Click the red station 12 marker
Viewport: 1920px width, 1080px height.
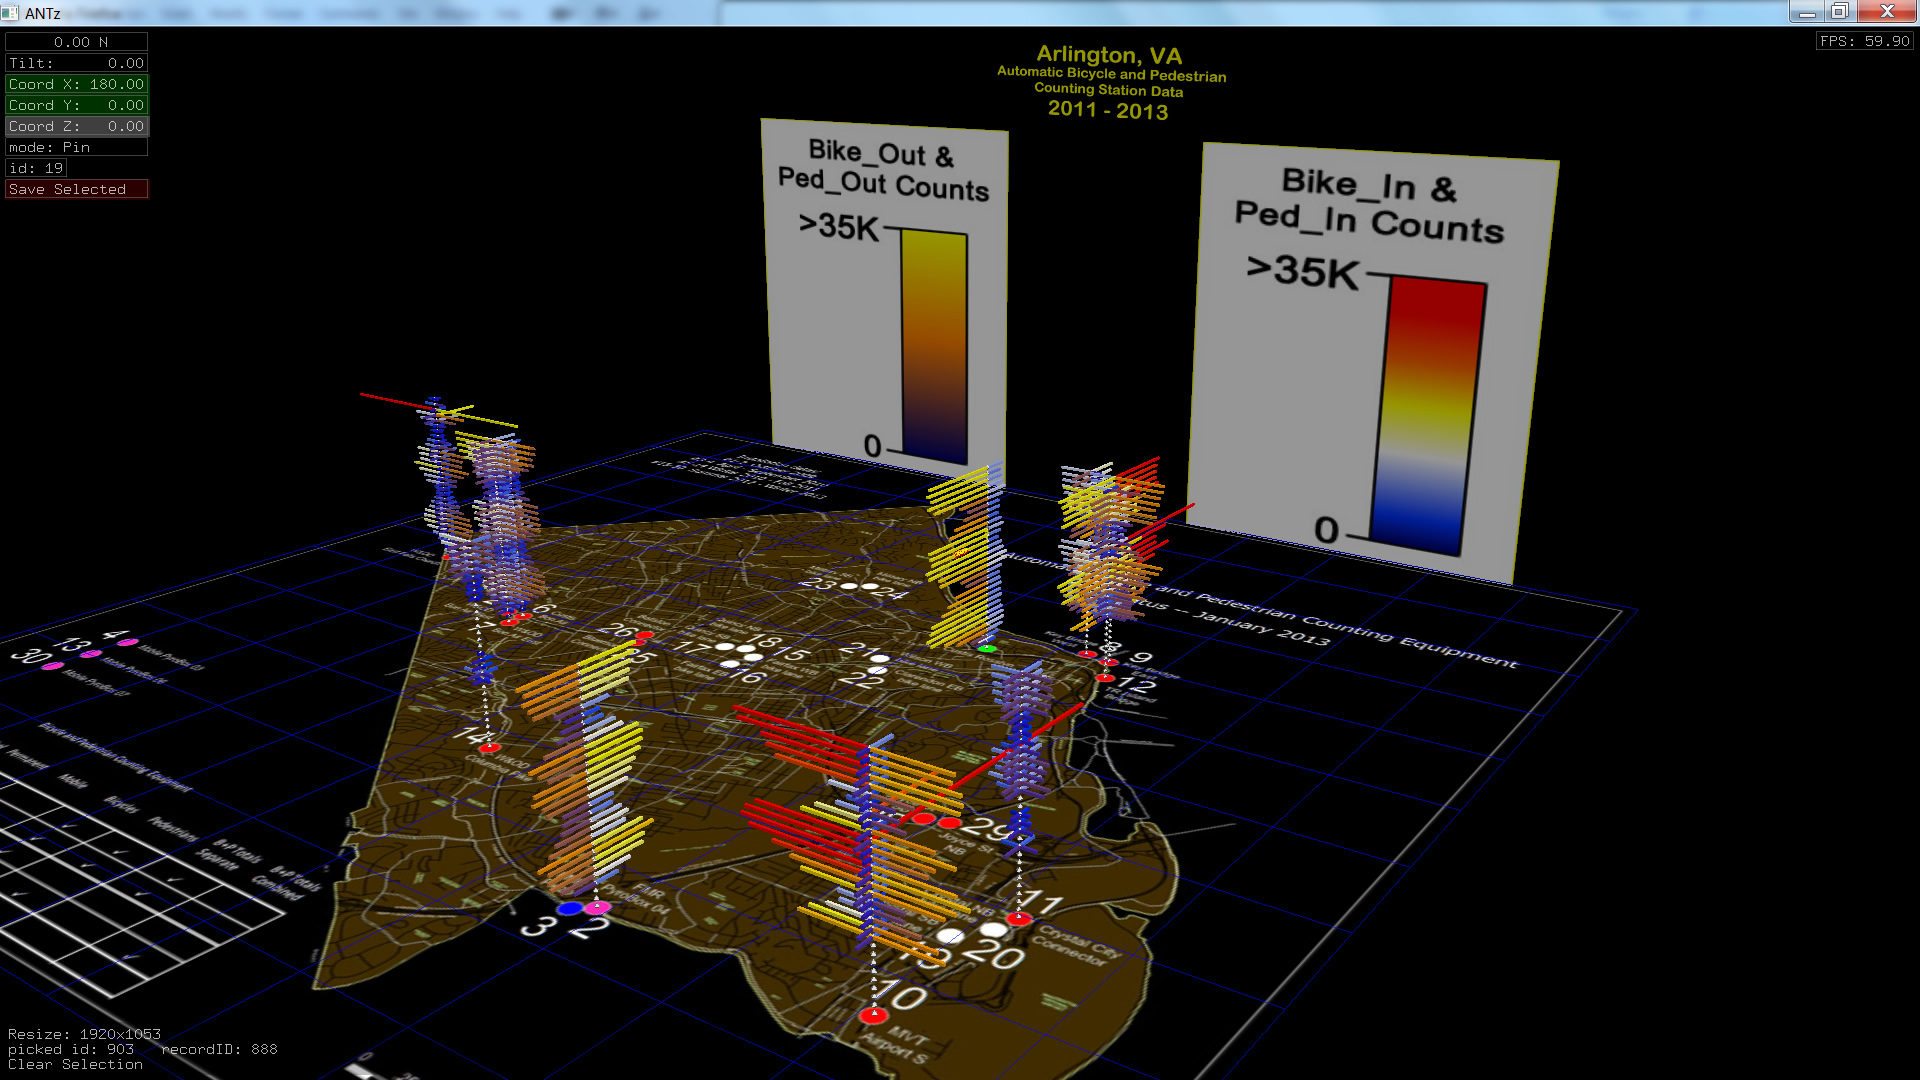pos(1104,678)
